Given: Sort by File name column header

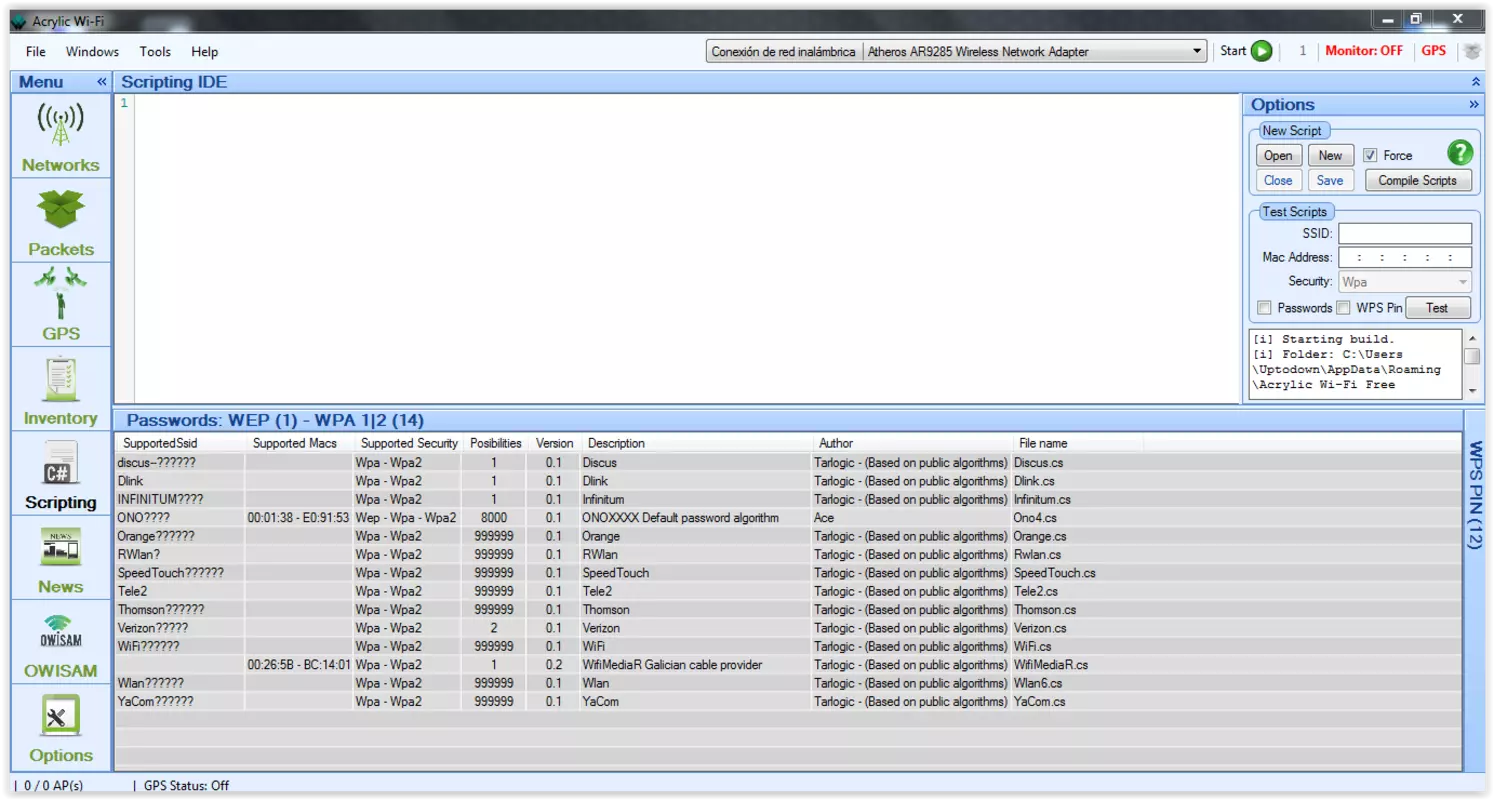Looking at the screenshot, I should point(1077,443).
